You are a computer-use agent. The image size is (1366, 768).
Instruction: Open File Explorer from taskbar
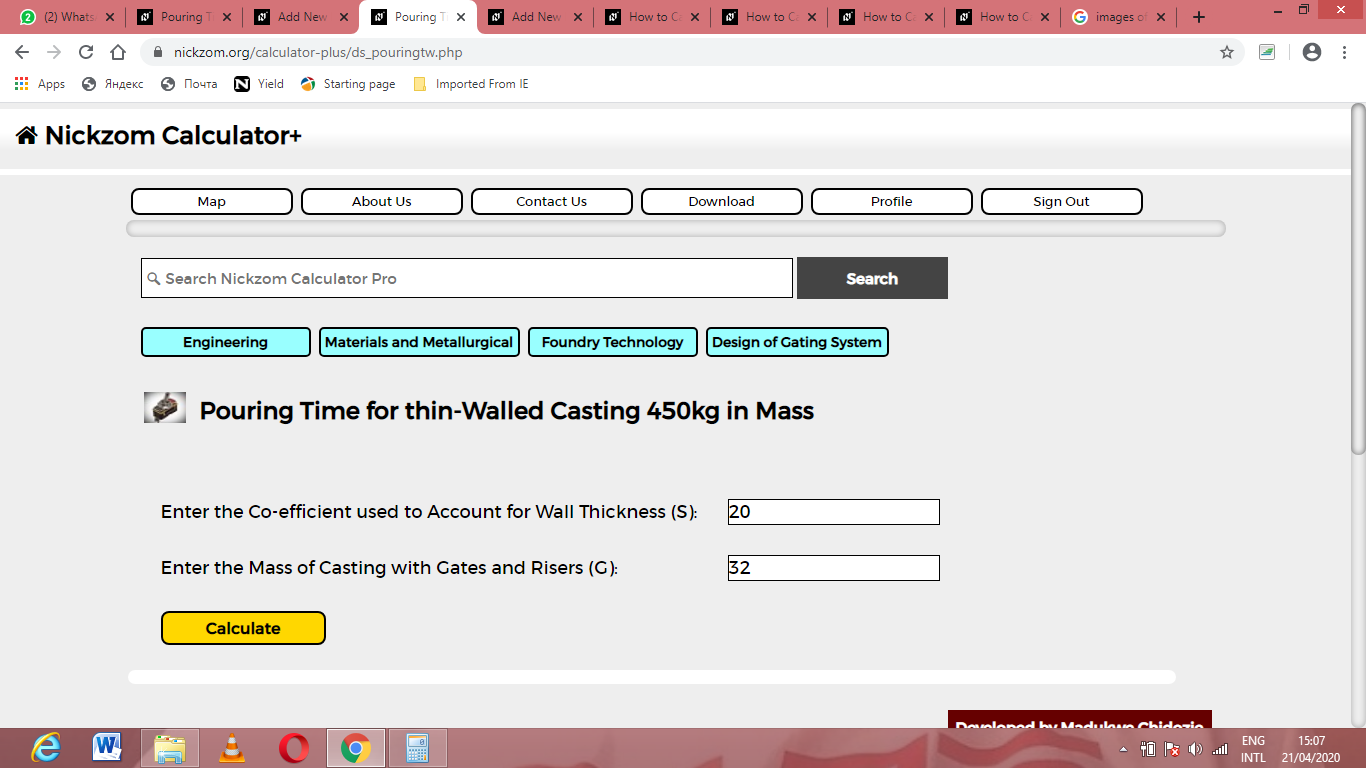click(x=169, y=747)
